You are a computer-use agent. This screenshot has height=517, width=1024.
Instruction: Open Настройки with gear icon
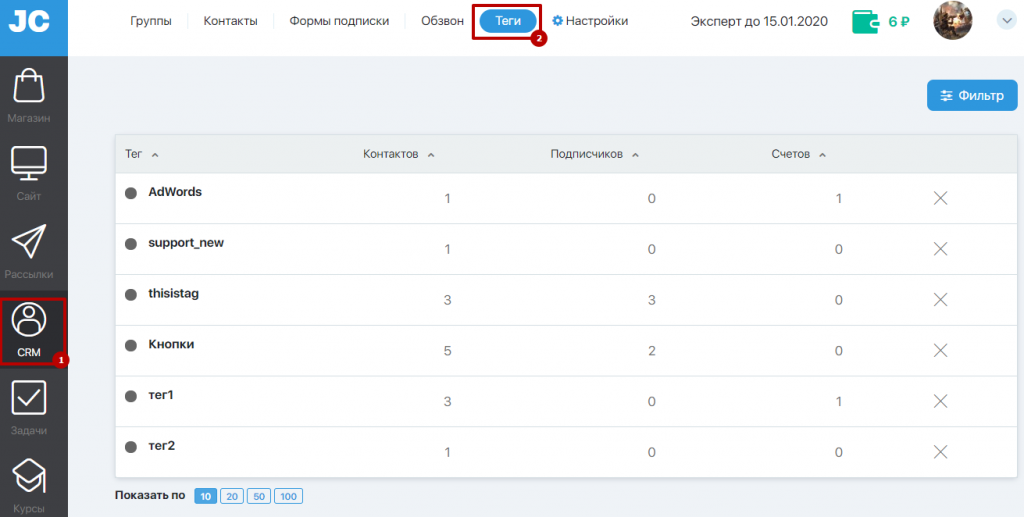point(590,21)
